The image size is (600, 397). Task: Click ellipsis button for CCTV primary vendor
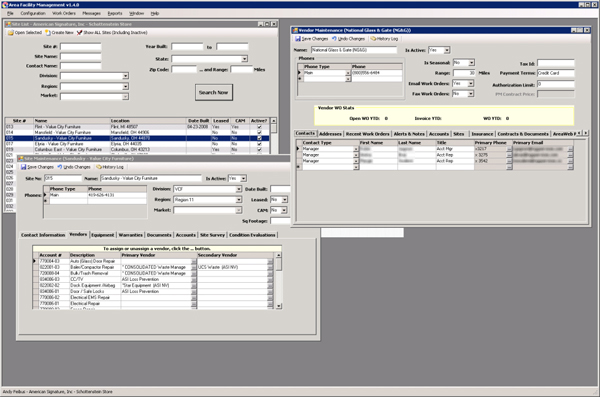click(194, 279)
